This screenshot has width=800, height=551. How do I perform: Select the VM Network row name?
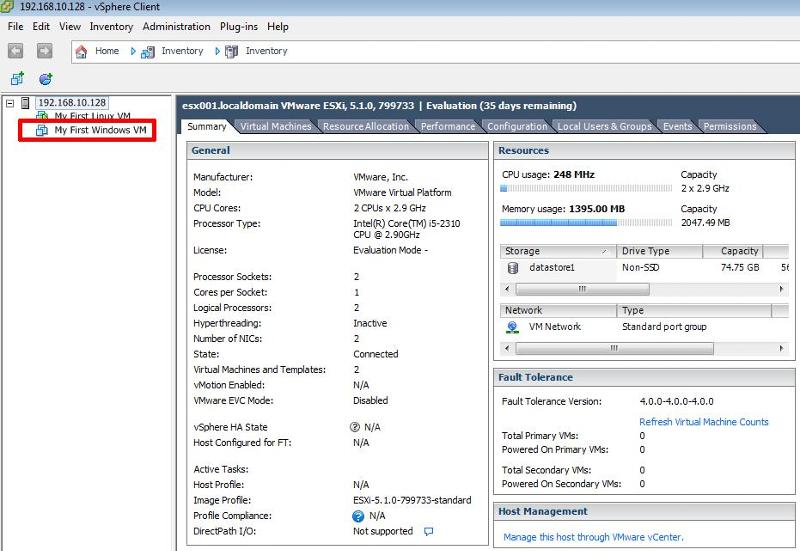(x=555, y=327)
